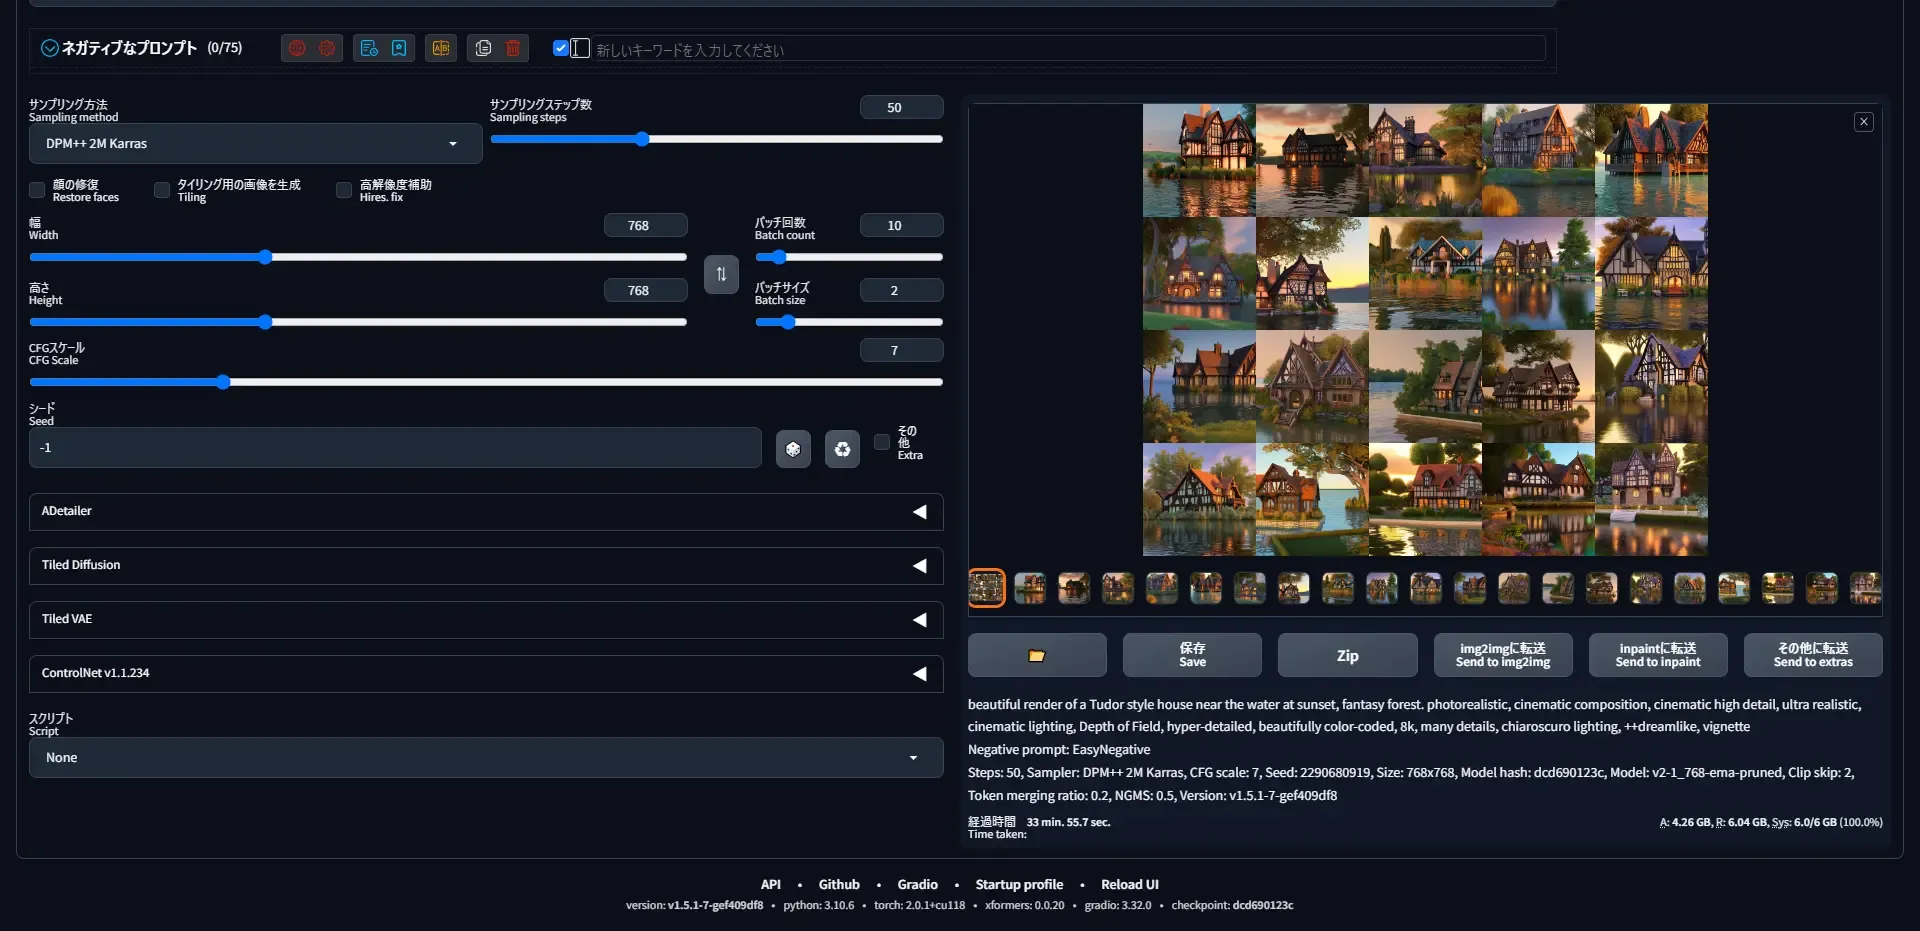Image resolution: width=1920 pixels, height=931 pixels.
Task: Enable the Tiling checkbox
Action: (x=162, y=190)
